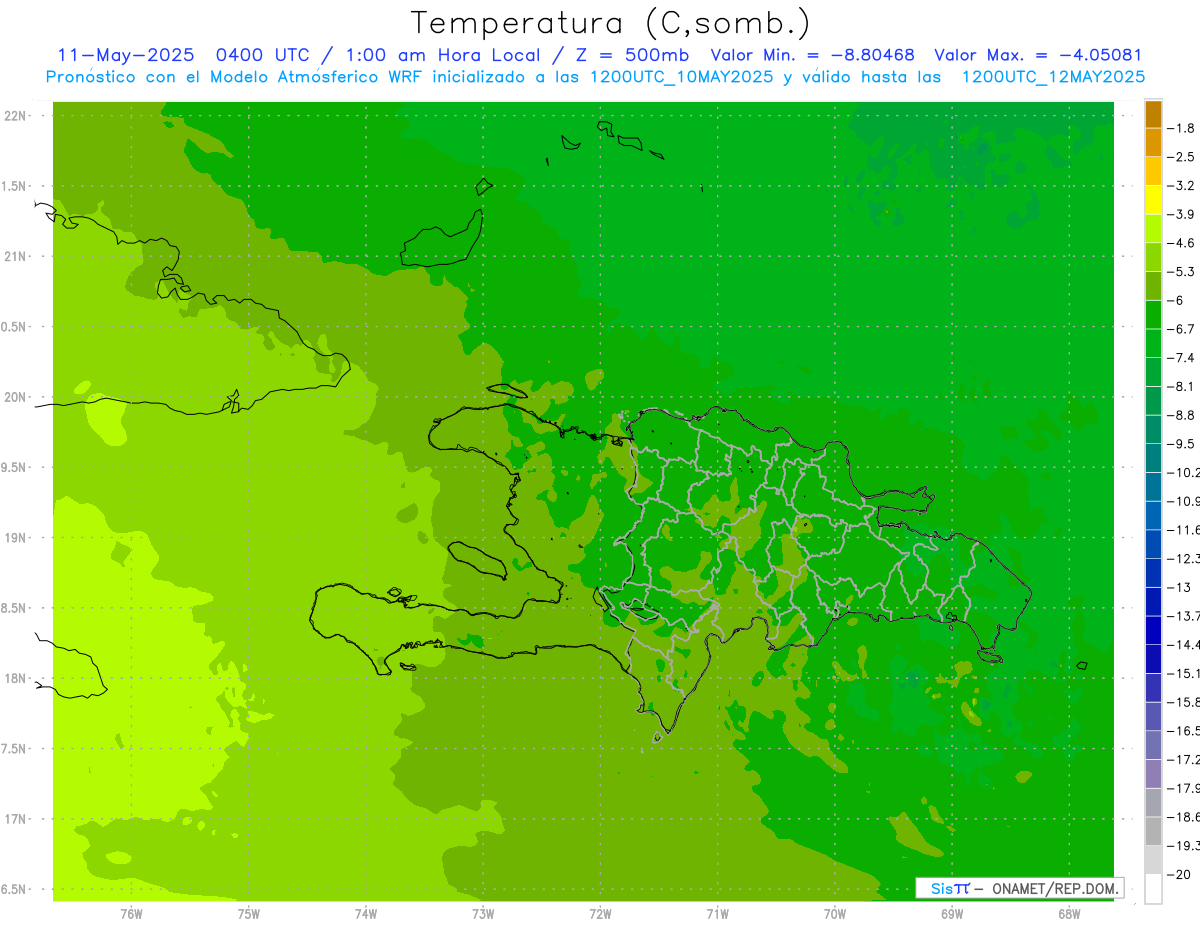Select the '11-May-2025' date text

click(126, 55)
